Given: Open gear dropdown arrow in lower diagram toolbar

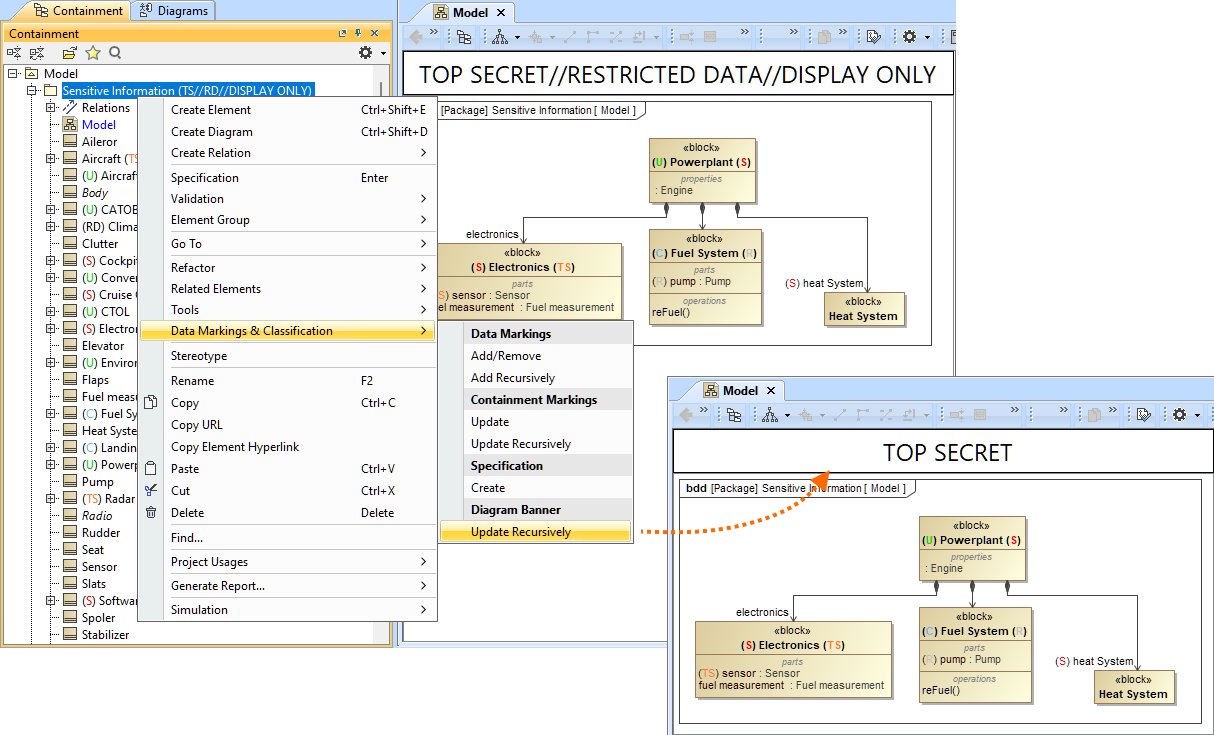Looking at the screenshot, I should [x=1196, y=414].
